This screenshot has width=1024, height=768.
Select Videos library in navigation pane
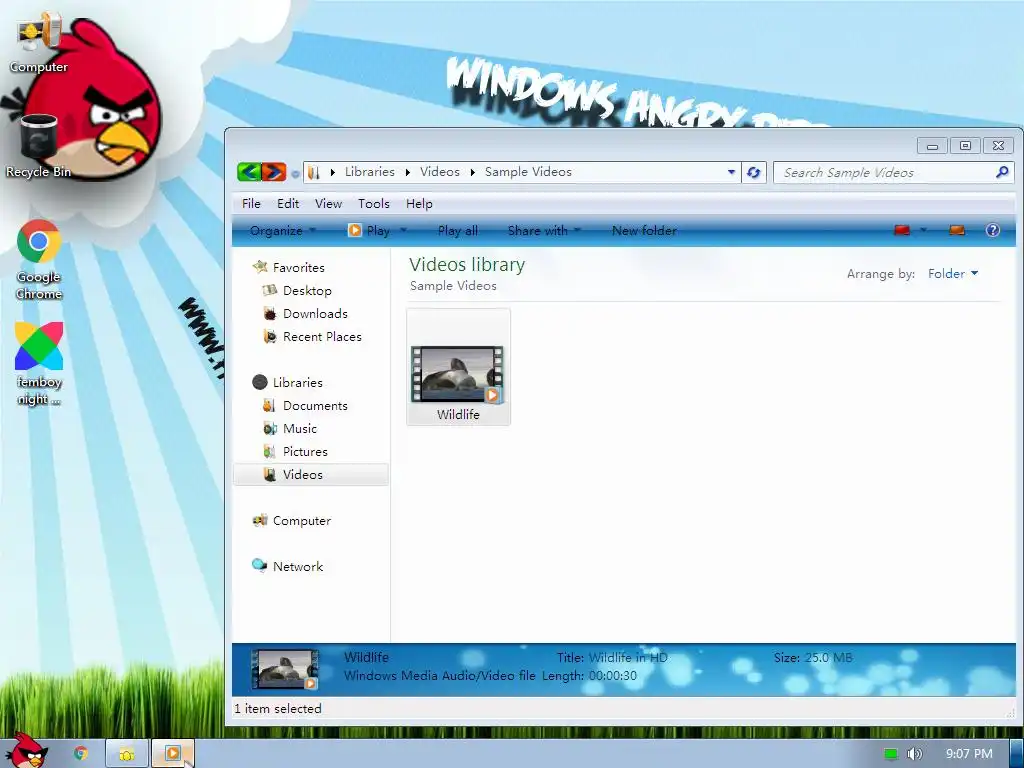311,475
